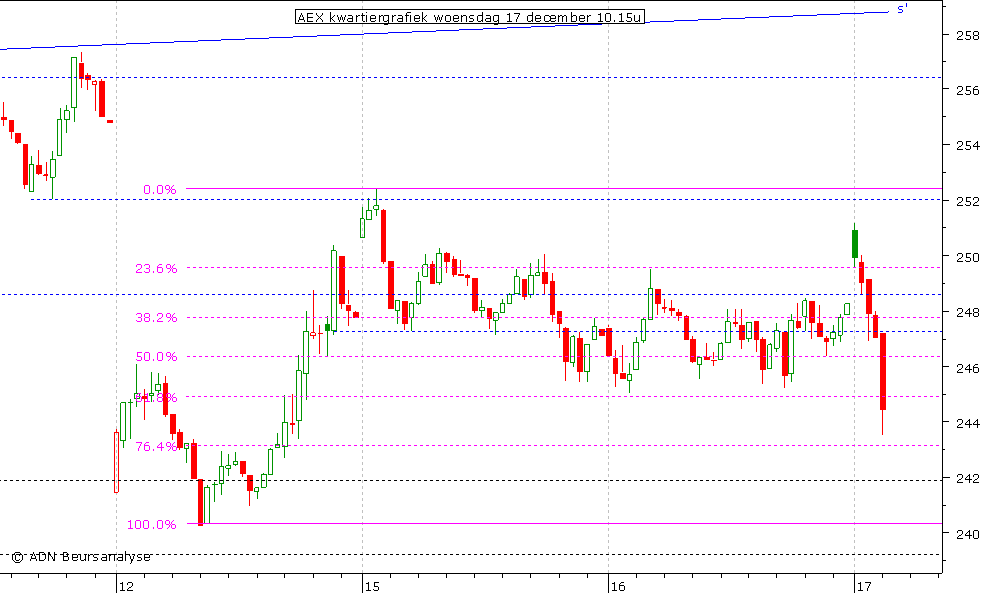Click the 242 price axis label
This screenshot has height=593, width=983.
click(x=967, y=478)
